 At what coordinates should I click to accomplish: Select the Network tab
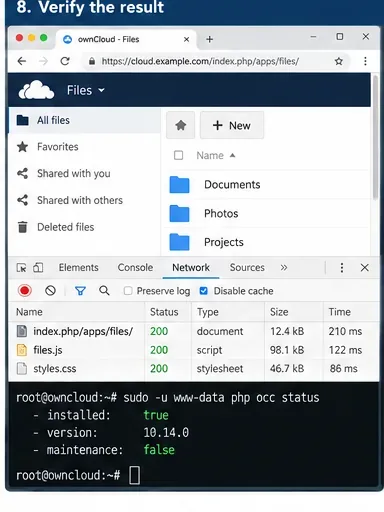191,267
